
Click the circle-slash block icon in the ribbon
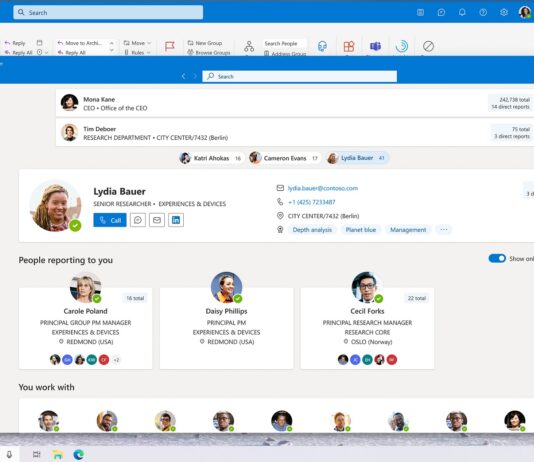coord(428,46)
